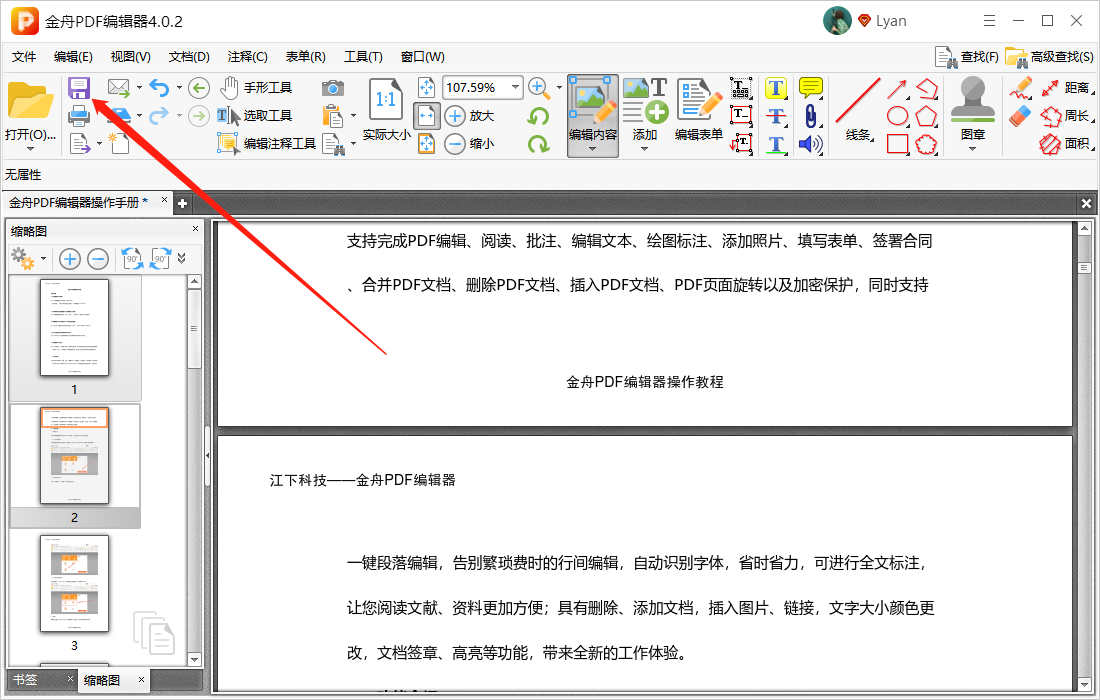Screen dimensions: 1100x700
Task: Undo the last action with blue arrow
Action: click(x=159, y=88)
